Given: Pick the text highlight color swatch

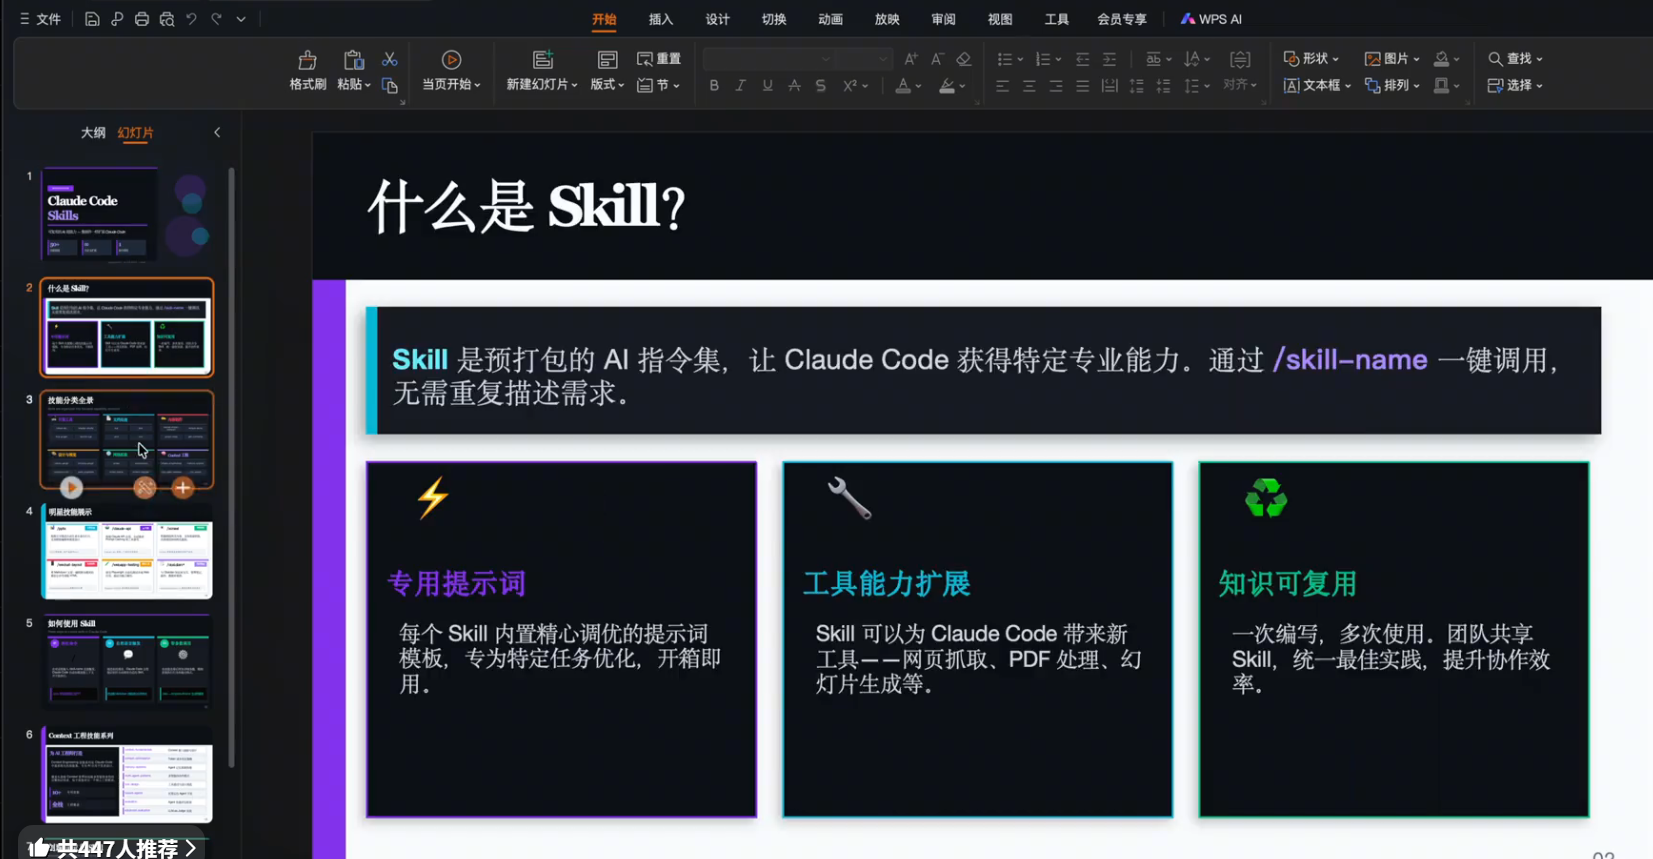Looking at the screenshot, I should 947,86.
